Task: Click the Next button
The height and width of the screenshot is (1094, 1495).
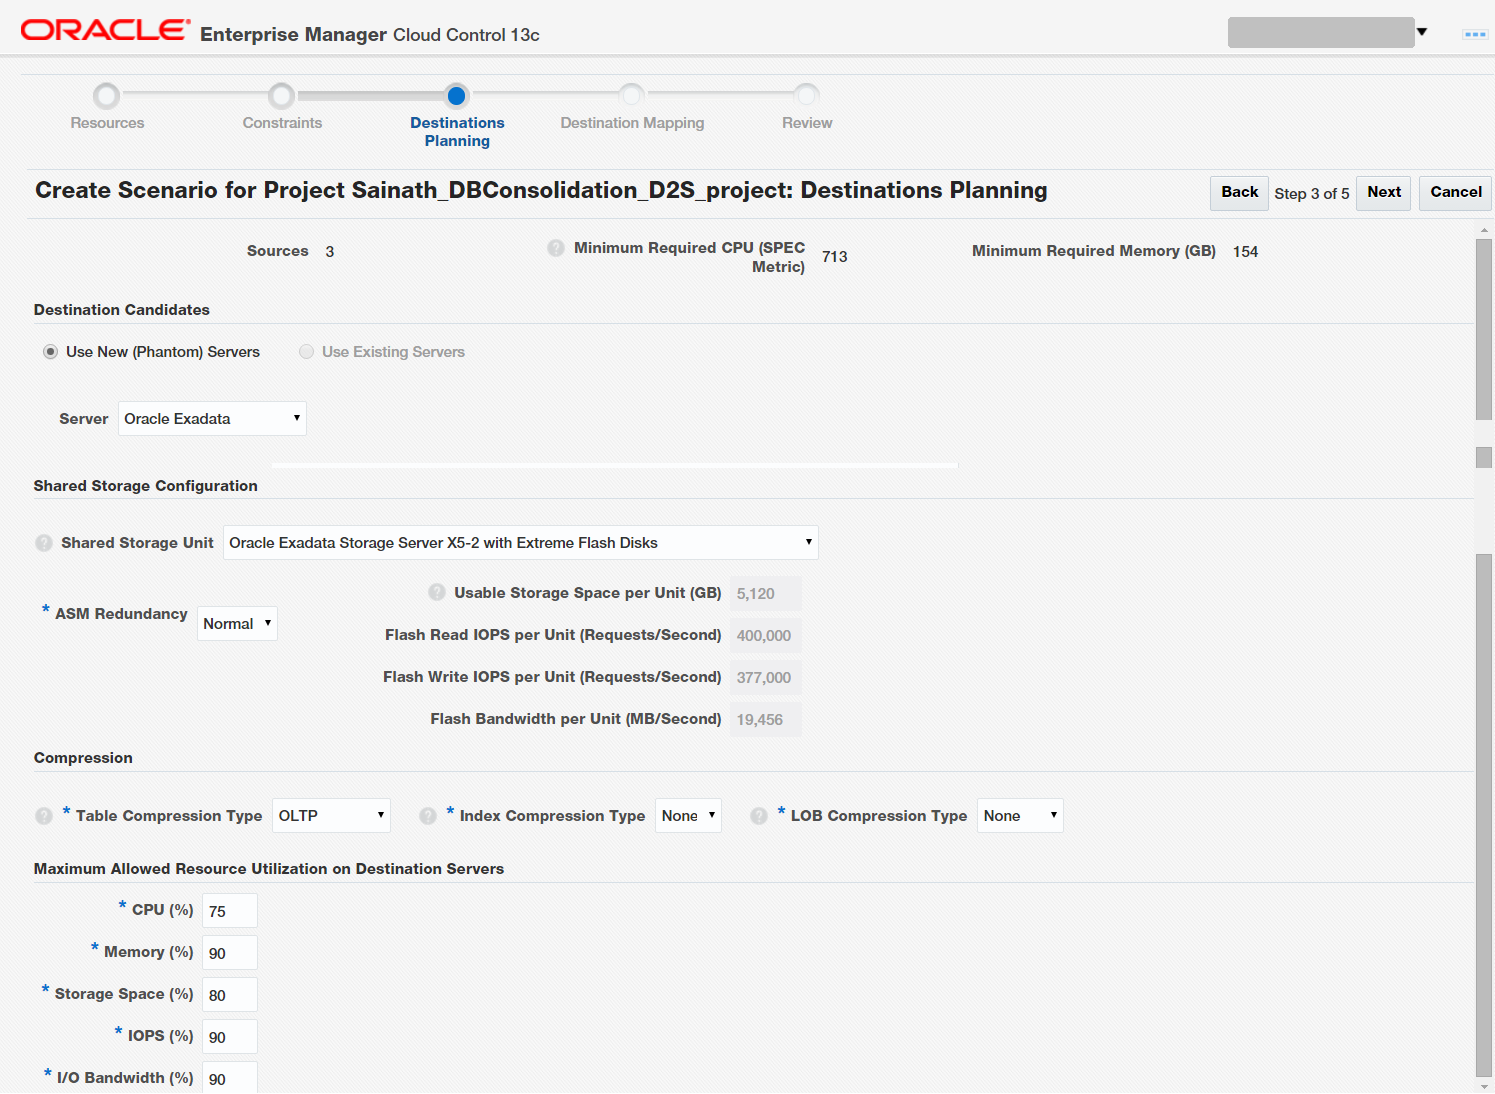Action: coord(1384,193)
